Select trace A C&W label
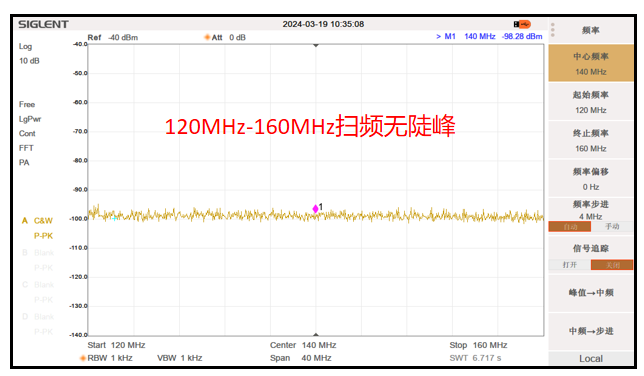The height and width of the screenshot is (376, 644). (x=37, y=221)
